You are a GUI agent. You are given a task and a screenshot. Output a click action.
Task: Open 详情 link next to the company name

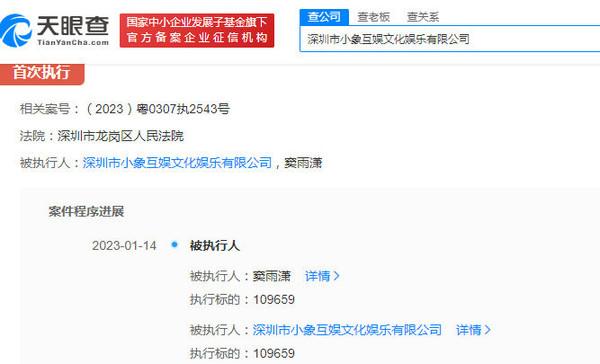click(x=473, y=330)
